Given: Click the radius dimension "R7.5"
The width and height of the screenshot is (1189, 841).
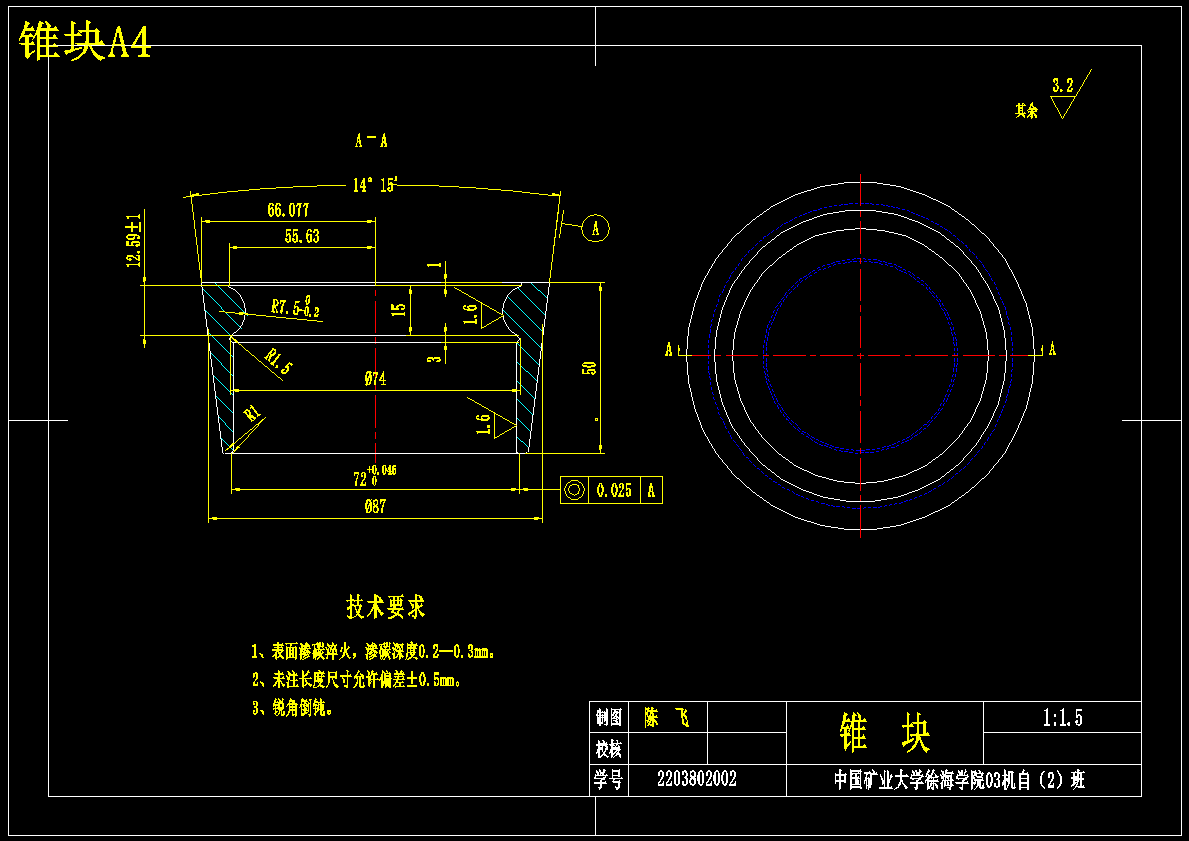Looking at the screenshot, I should click(x=295, y=307).
